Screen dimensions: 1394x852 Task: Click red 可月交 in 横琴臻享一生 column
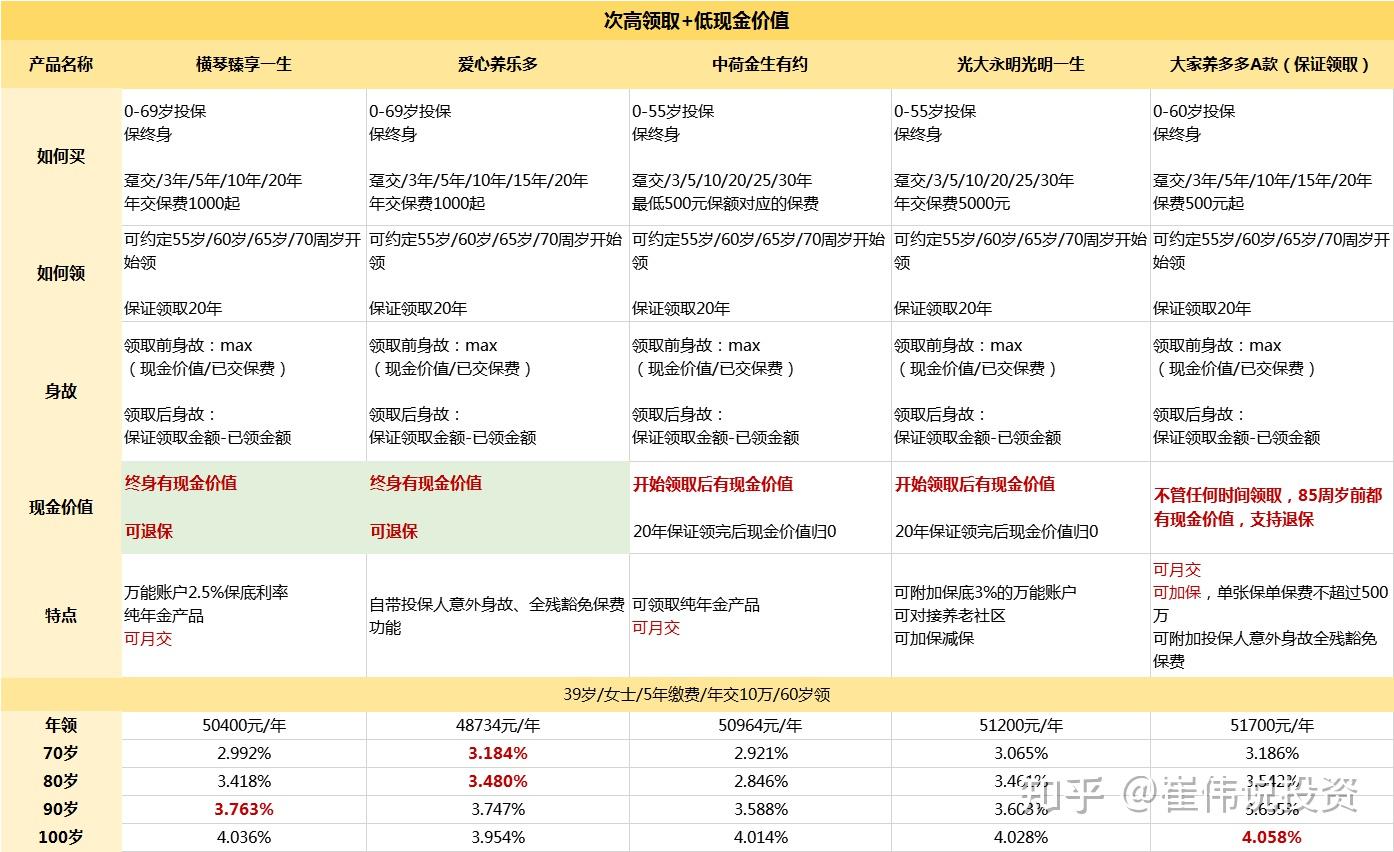(148, 638)
